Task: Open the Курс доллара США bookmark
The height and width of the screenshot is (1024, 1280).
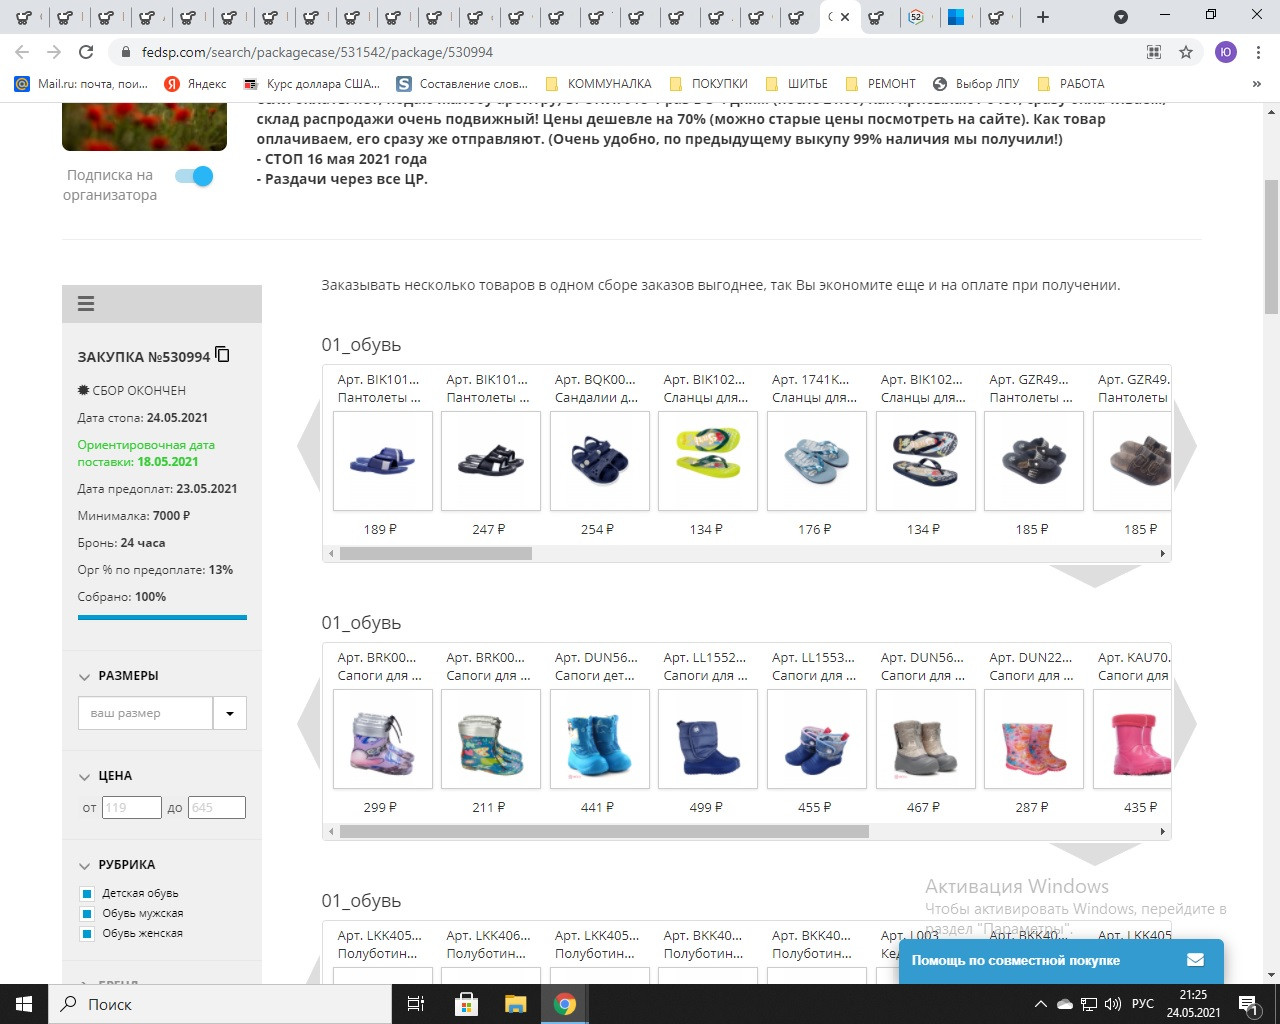Action: (312, 84)
